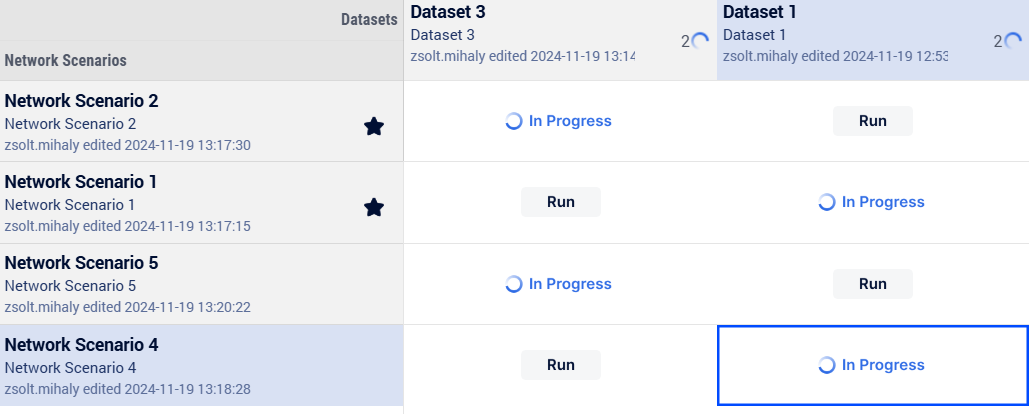This screenshot has width=1036, height=414.
Task: Select the Dataset 1 column header
Action: point(873,40)
